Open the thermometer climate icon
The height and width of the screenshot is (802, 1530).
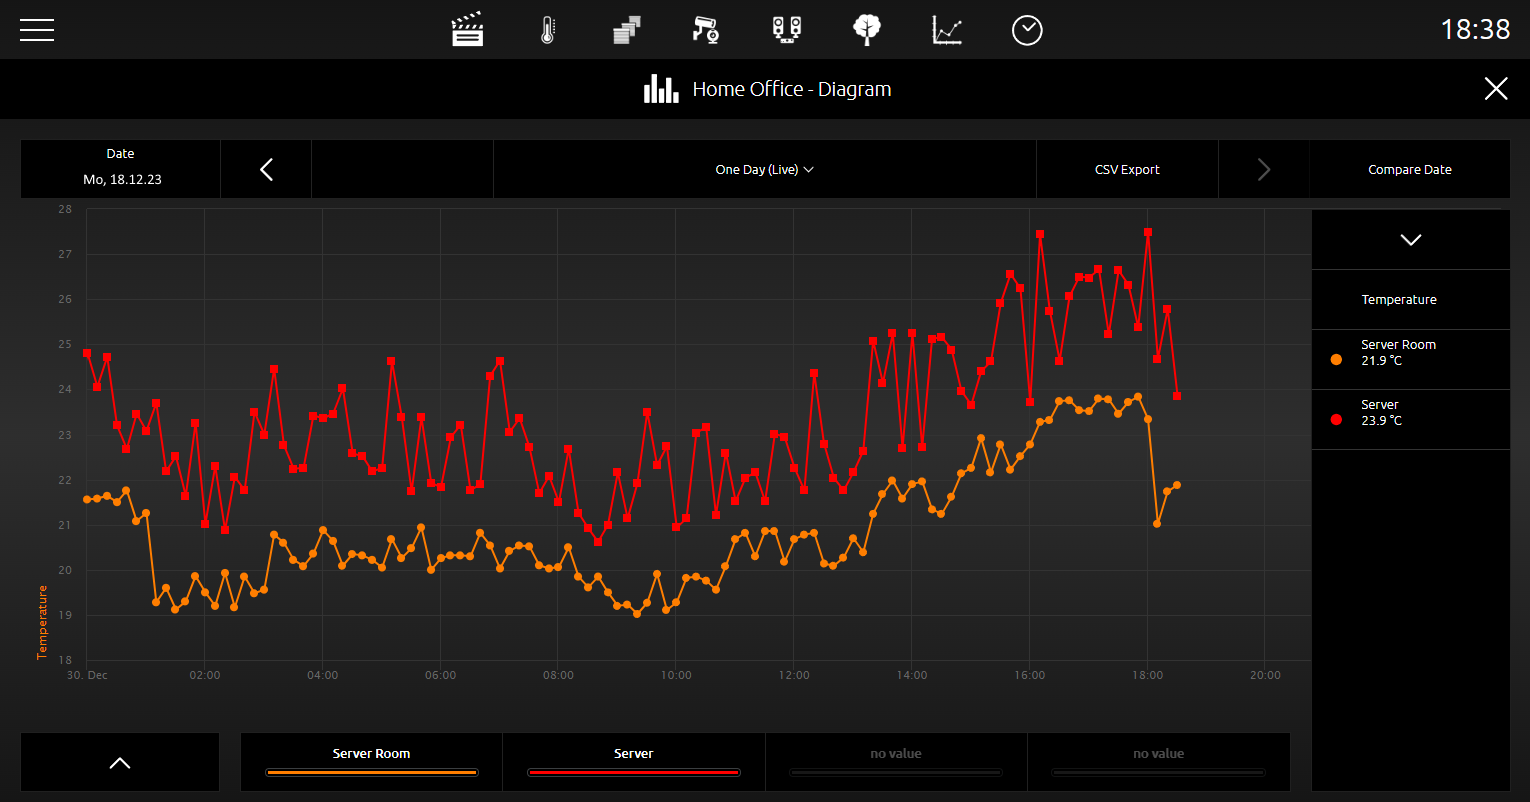tap(547, 30)
